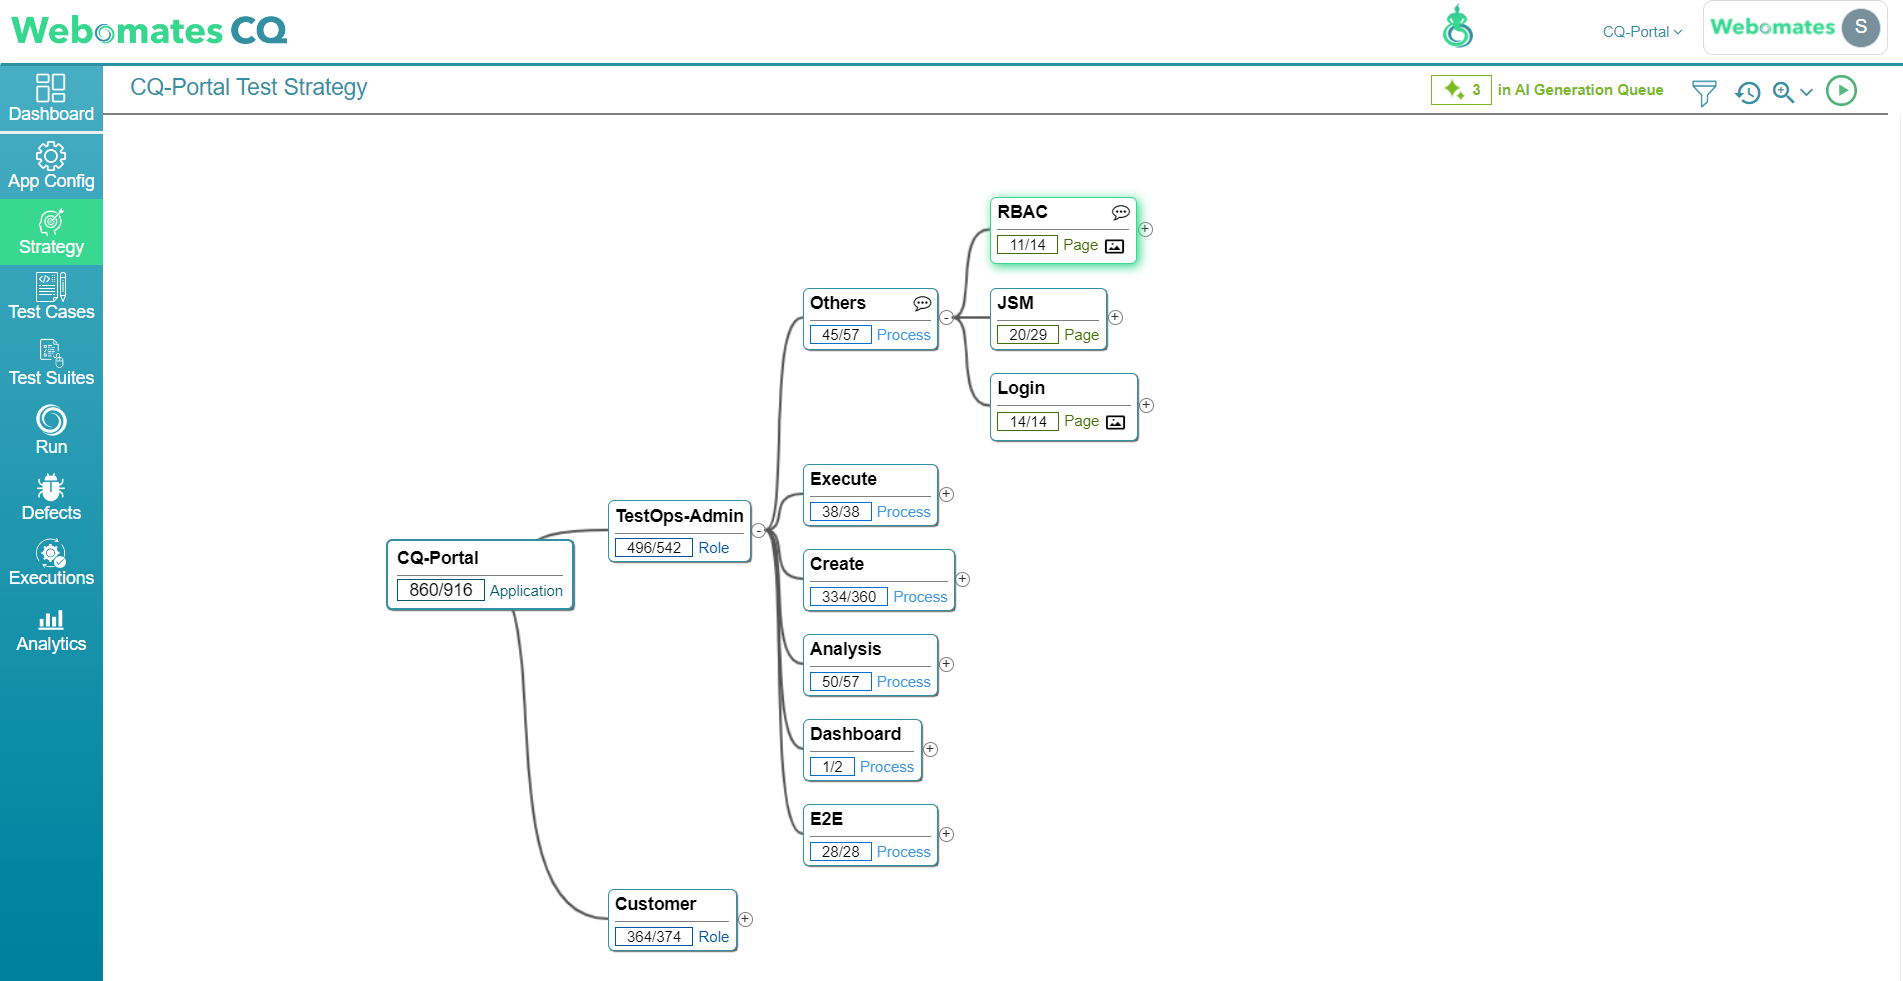
Task: Select the CQ-Portal application node
Action: [480, 575]
